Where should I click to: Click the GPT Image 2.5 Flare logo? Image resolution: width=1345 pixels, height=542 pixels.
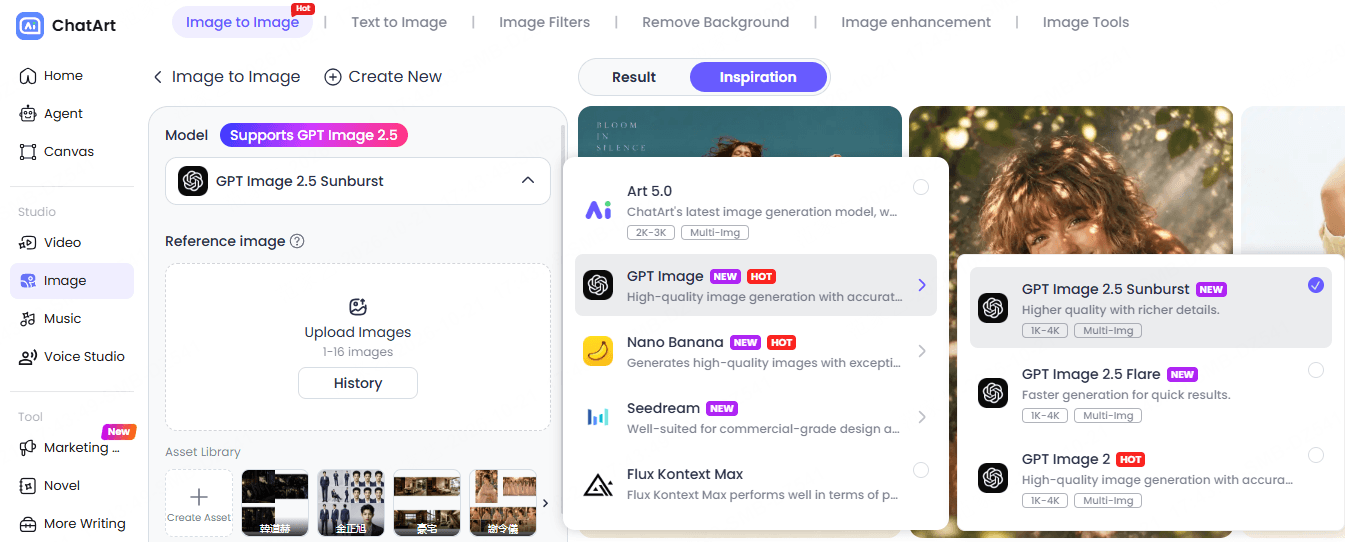click(993, 393)
